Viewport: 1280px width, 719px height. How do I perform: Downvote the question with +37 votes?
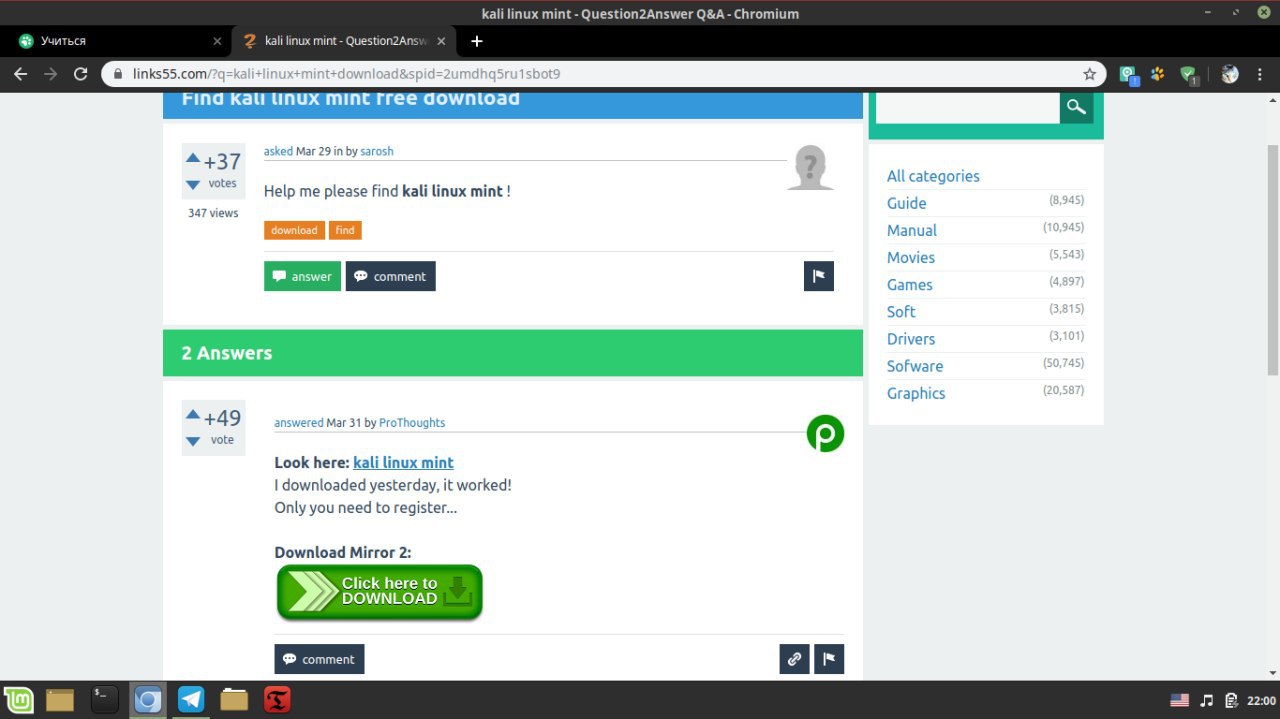(x=193, y=185)
